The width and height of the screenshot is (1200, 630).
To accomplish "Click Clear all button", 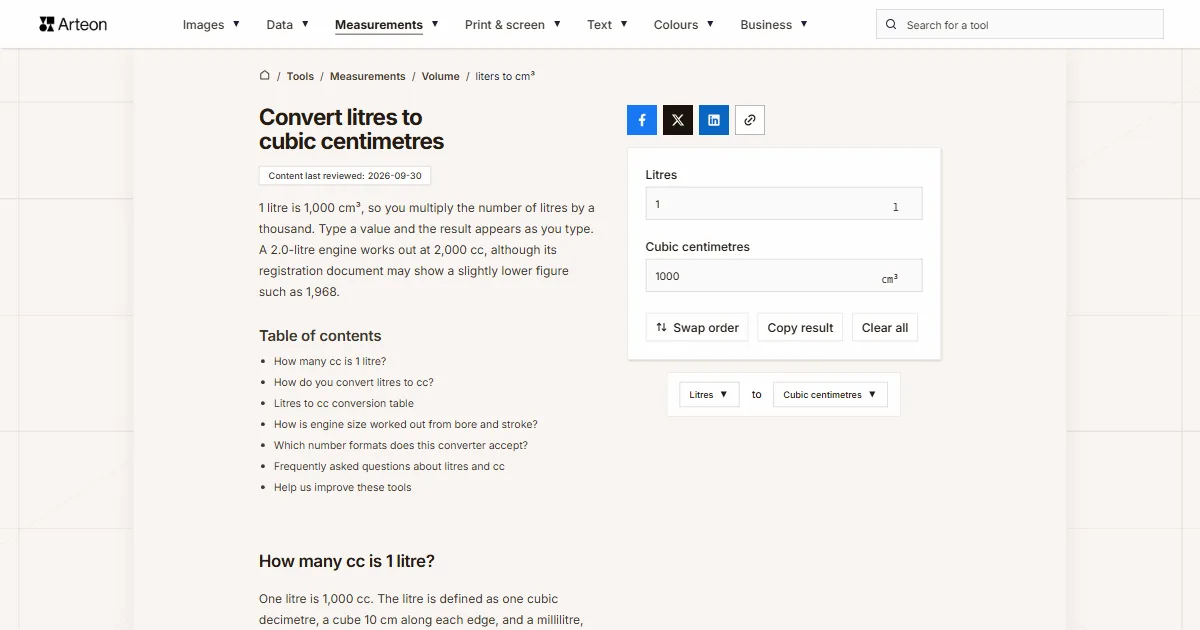I will point(885,328).
